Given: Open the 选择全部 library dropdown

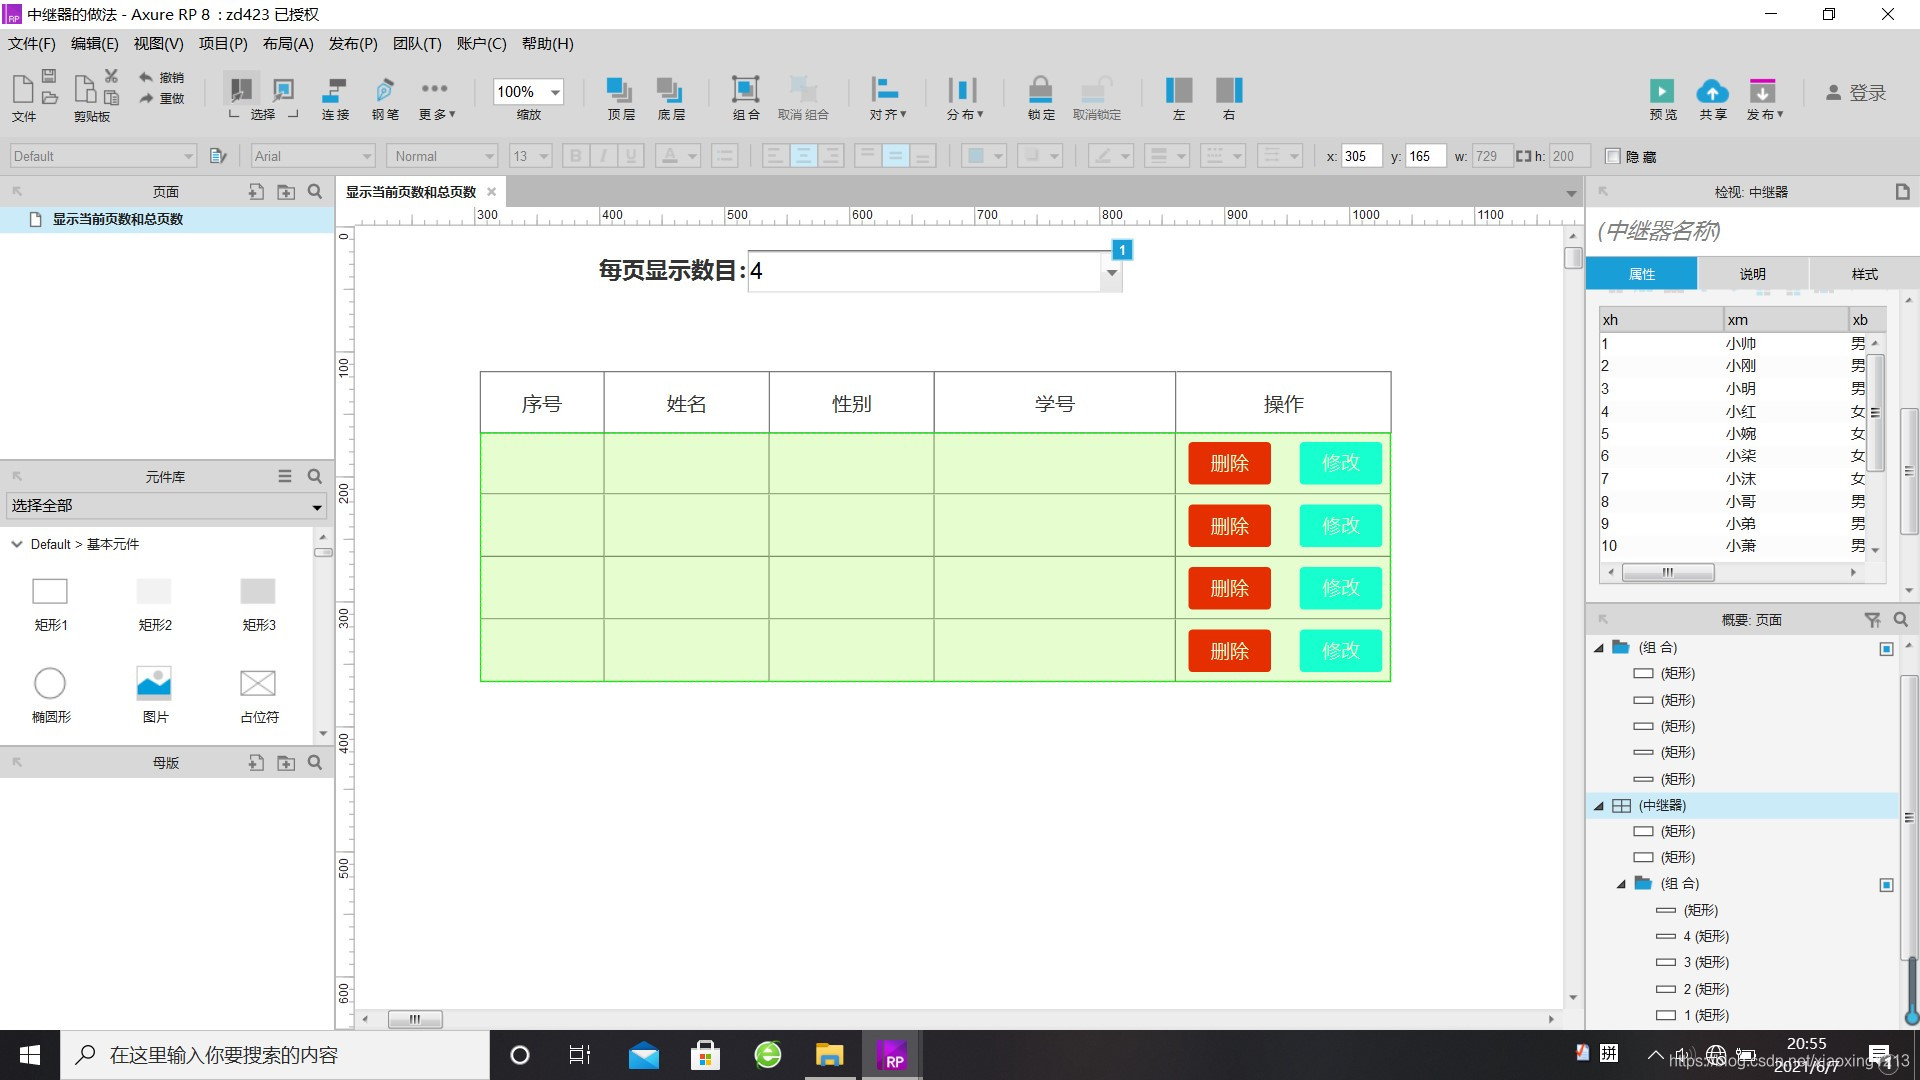Looking at the screenshot, I should tap(316, 507).
